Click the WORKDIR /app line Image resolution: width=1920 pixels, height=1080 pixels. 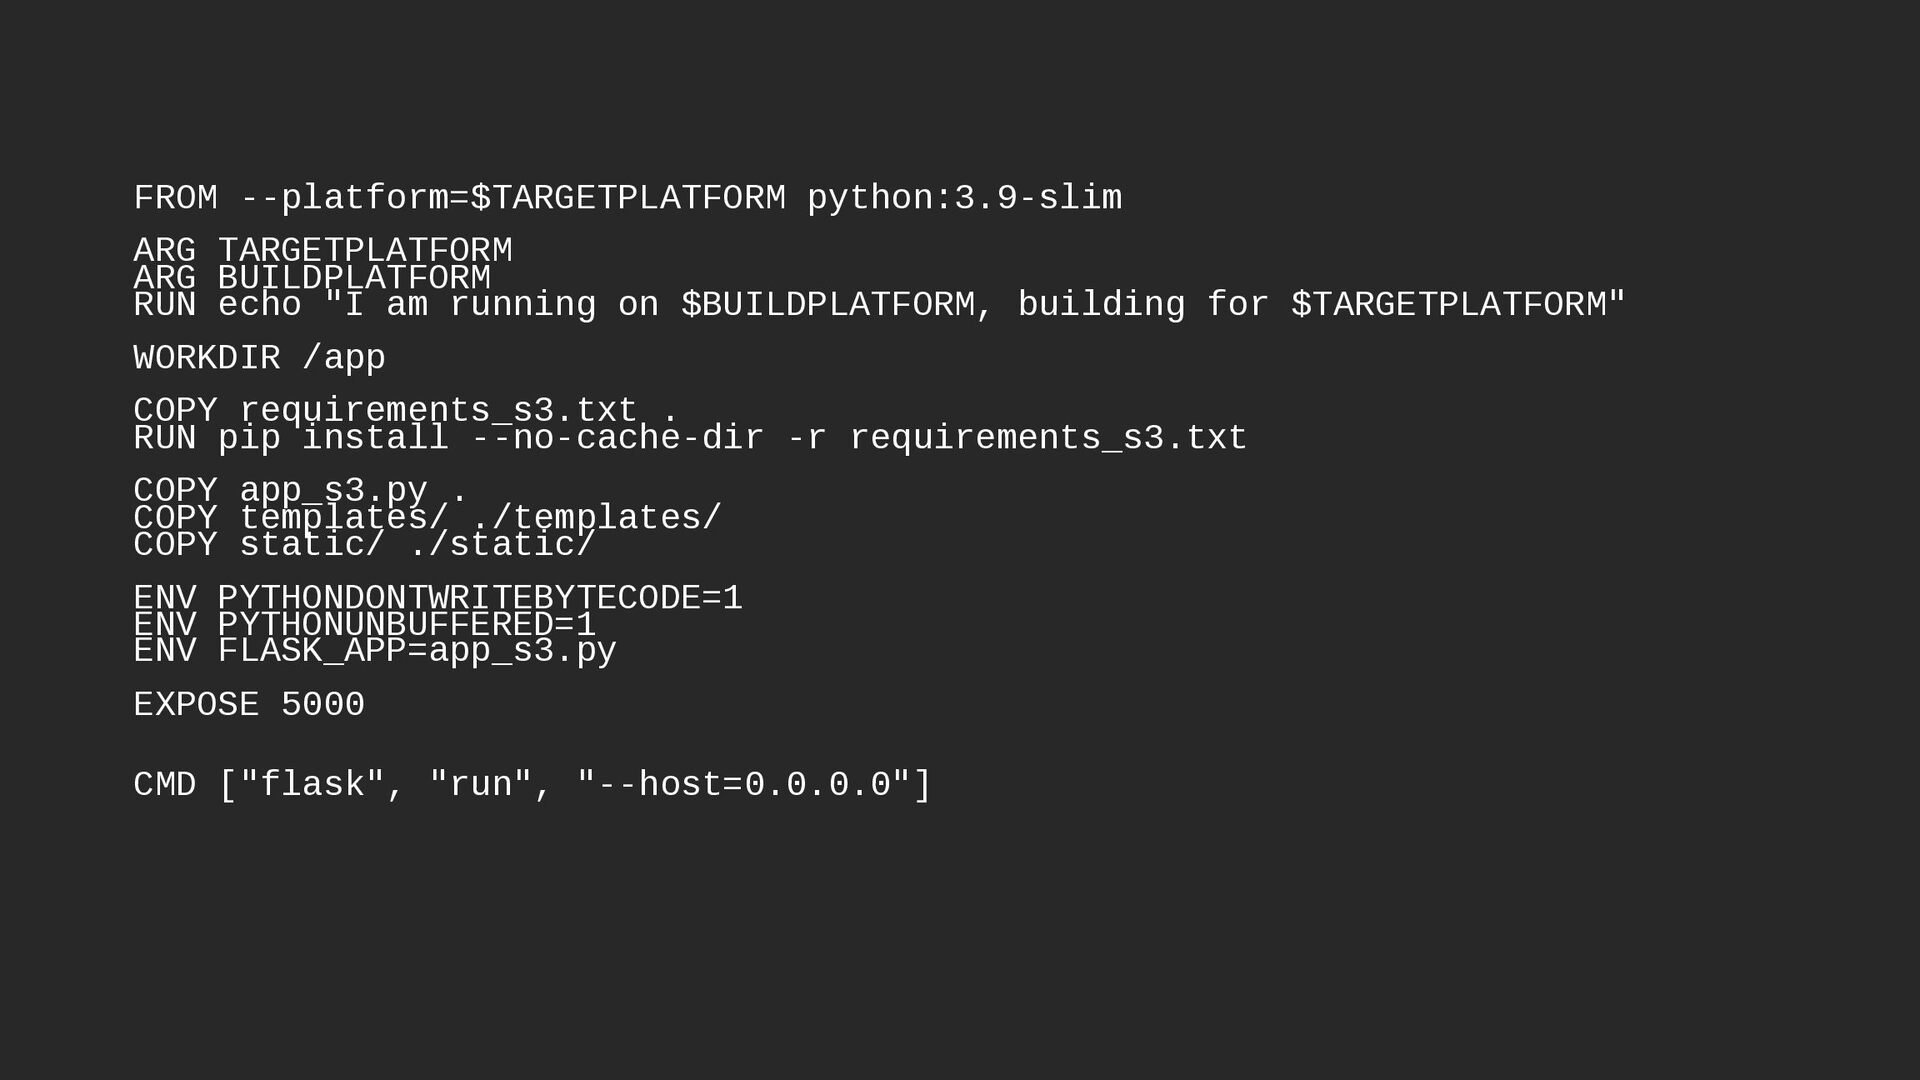[x=259, y=358]
